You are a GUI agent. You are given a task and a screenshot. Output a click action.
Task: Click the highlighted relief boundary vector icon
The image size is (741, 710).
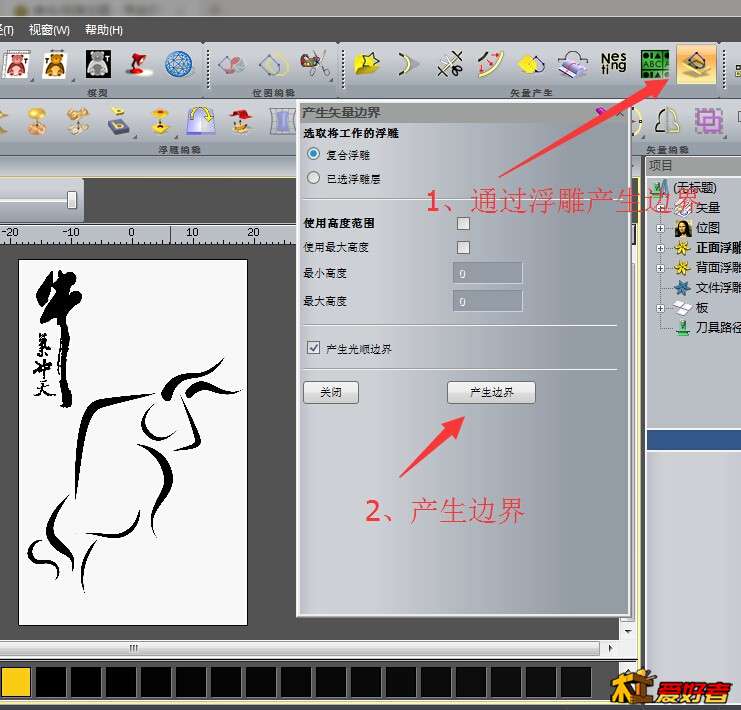696,64
